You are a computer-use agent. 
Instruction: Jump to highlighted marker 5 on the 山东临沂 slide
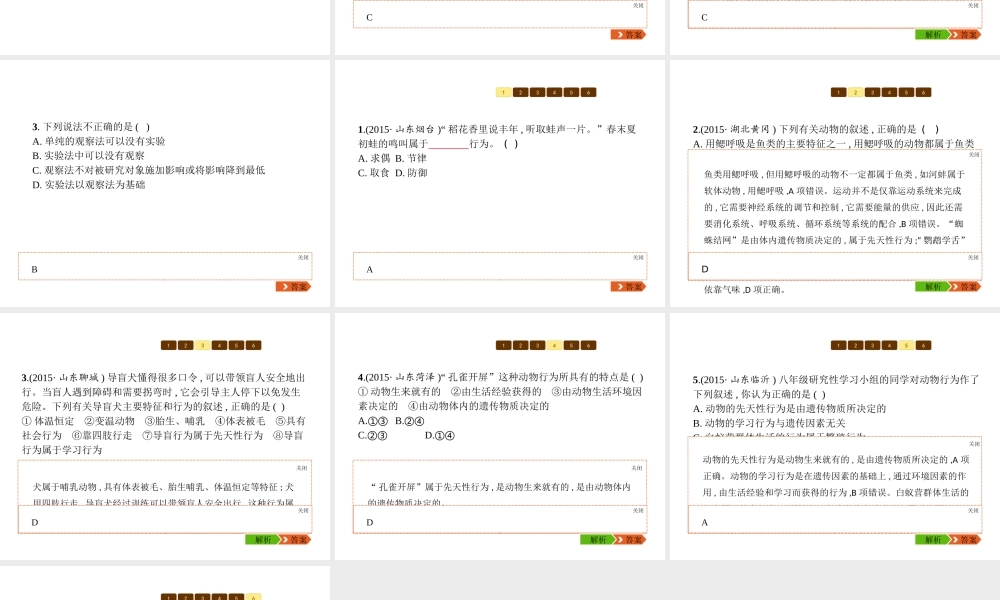tap(906, 346)
